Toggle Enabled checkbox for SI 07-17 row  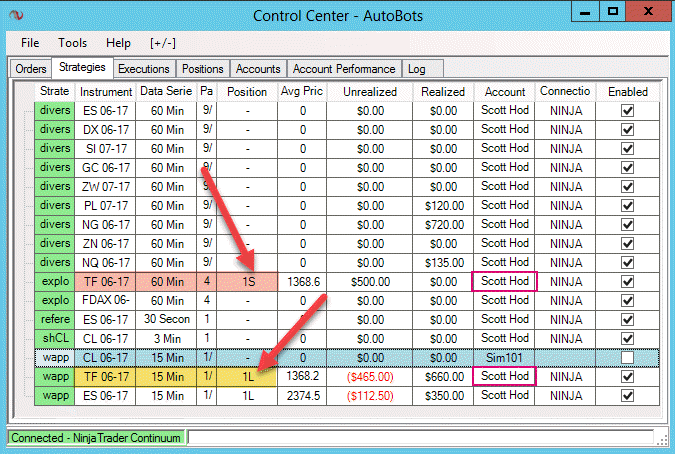click(x=627, y=149)
